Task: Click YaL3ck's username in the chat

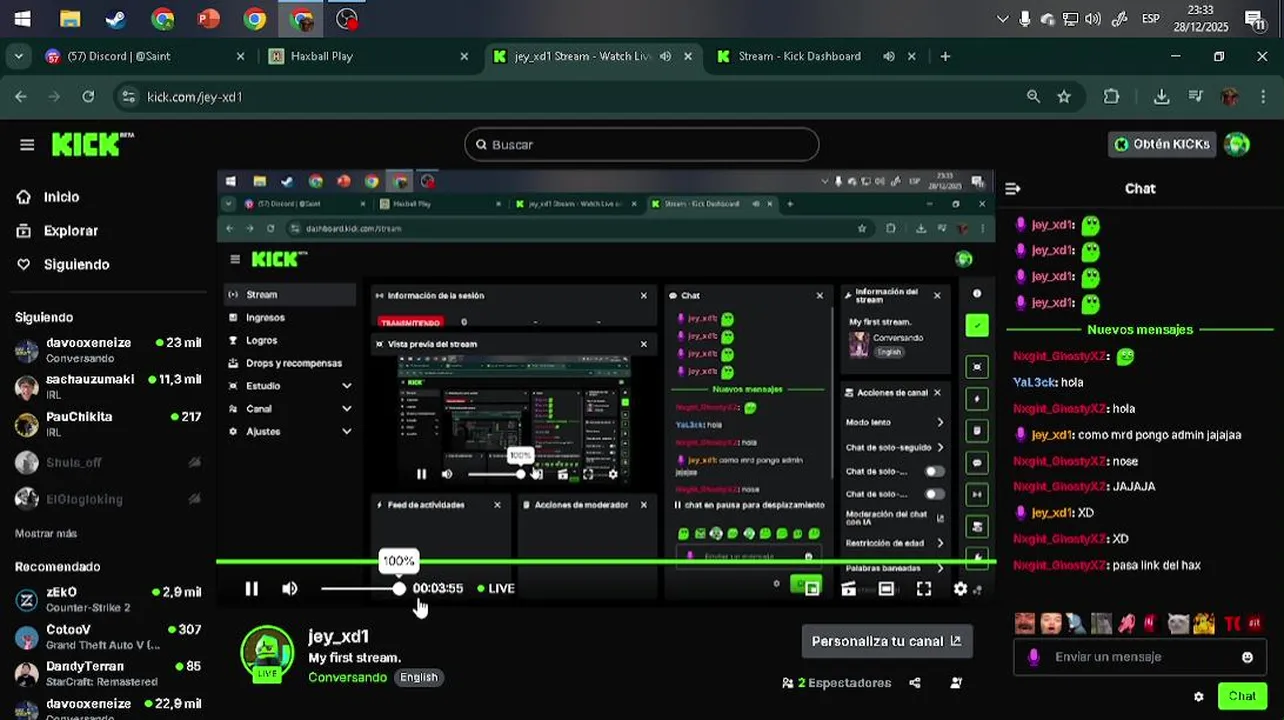Action: click(1033, 382)
